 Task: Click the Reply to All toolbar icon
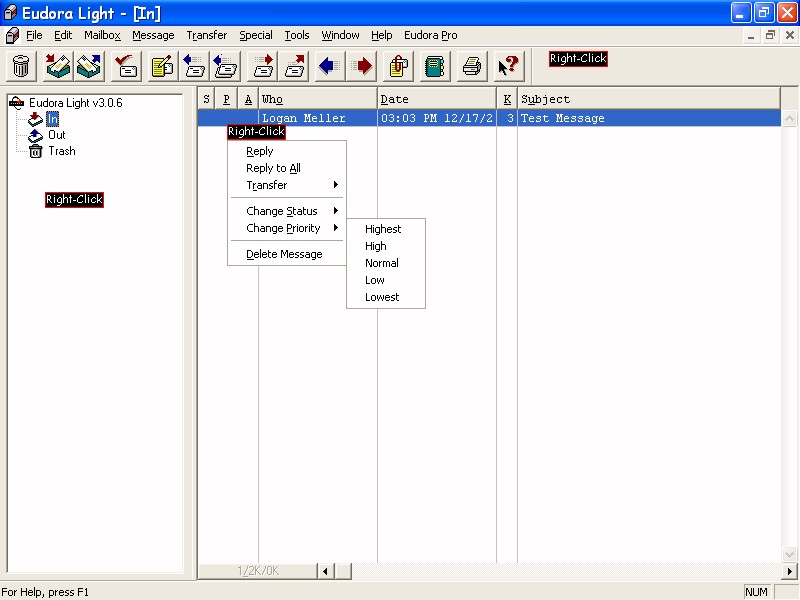(x=225, y=66)
